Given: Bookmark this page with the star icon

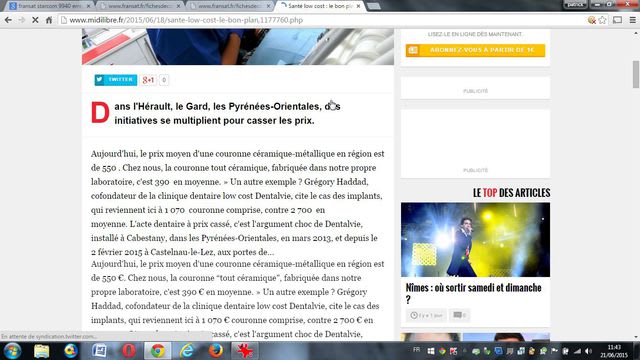Looking at the screenshot, I should point(602,20).
